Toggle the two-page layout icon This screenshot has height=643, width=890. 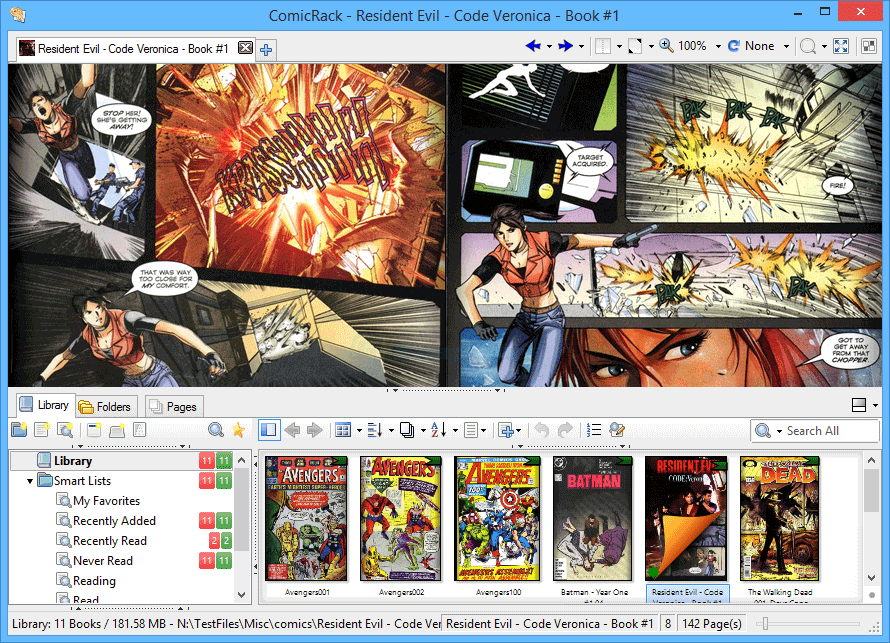click(x=603, y=46)
